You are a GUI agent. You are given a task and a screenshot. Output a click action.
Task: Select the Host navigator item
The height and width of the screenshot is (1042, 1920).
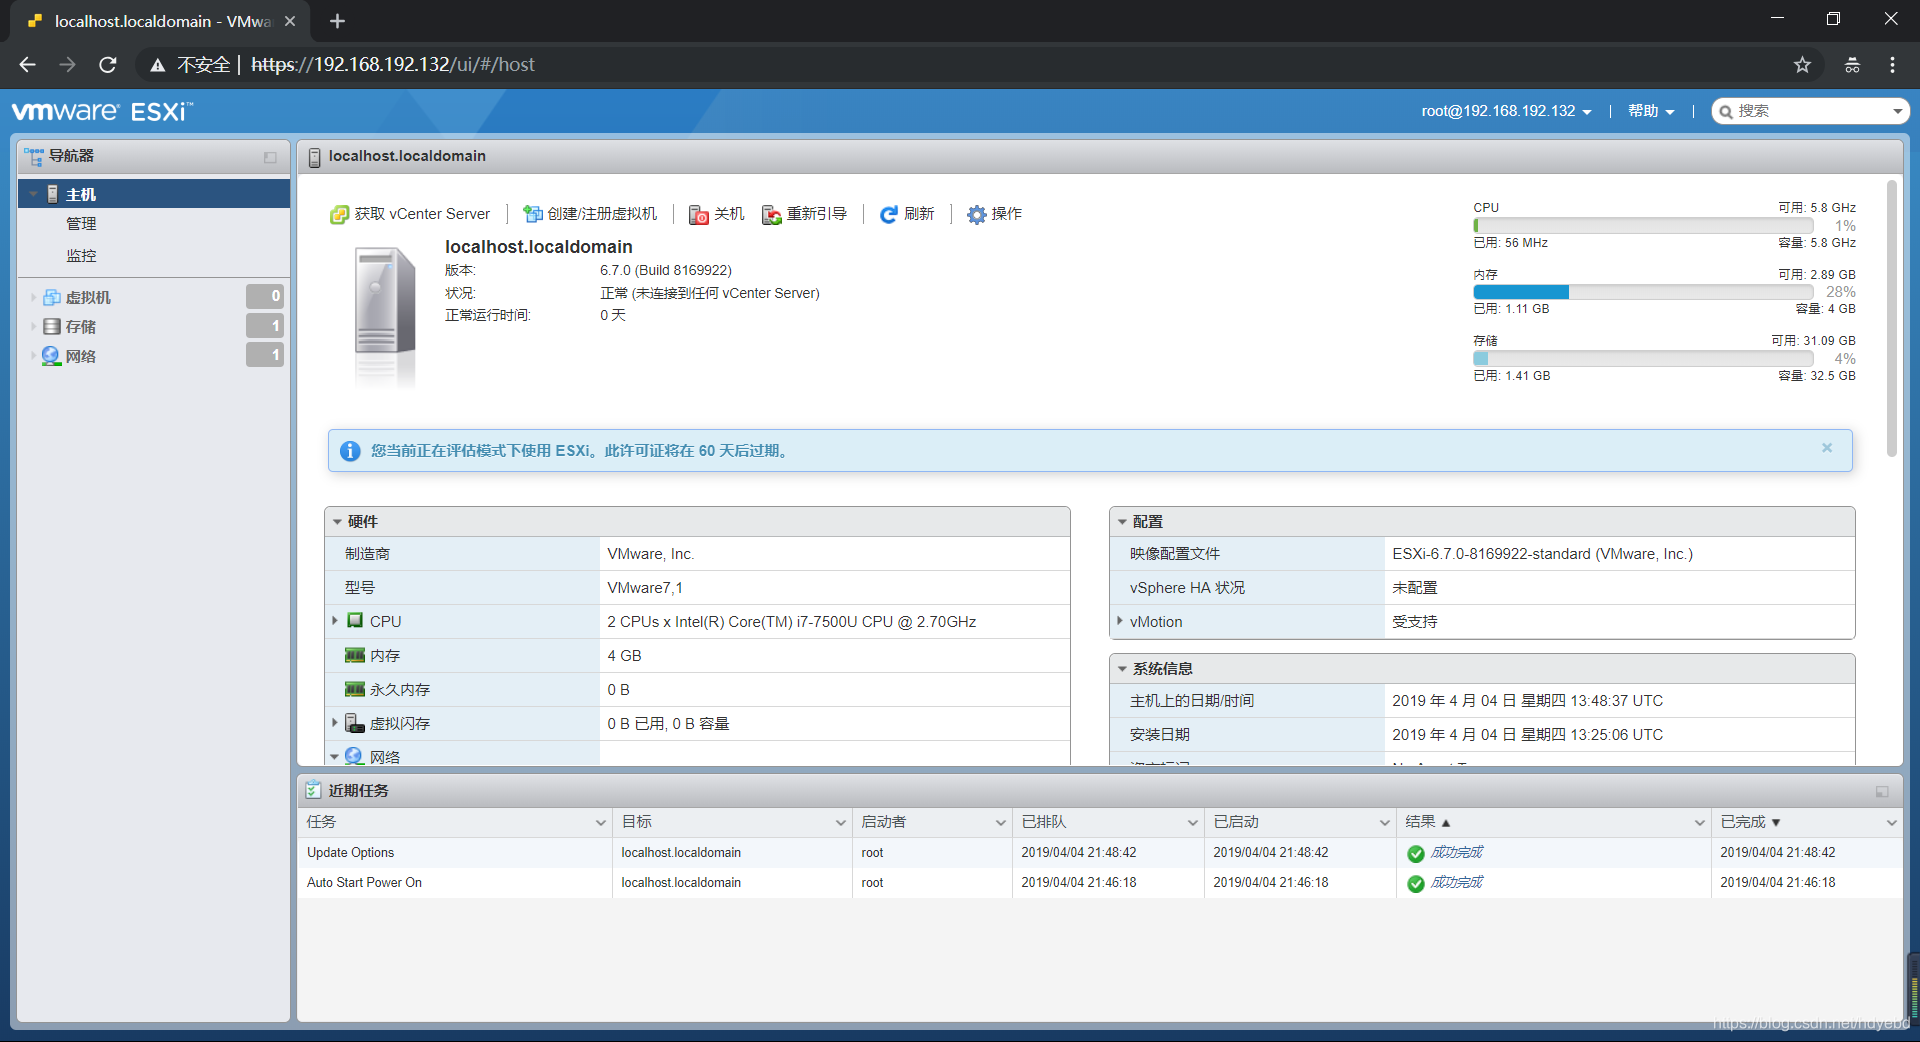154,194
